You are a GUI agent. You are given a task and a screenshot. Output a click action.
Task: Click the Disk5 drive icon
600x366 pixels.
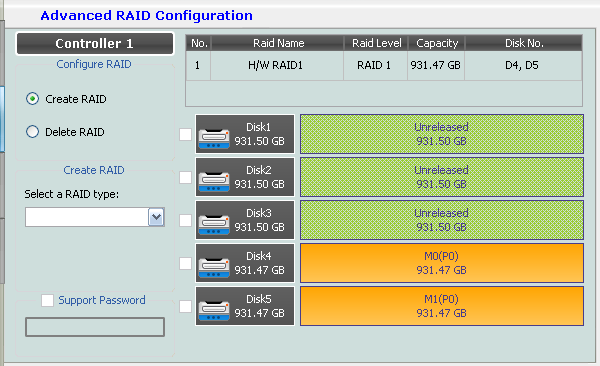pyautogui.click(x=214, y=310)
